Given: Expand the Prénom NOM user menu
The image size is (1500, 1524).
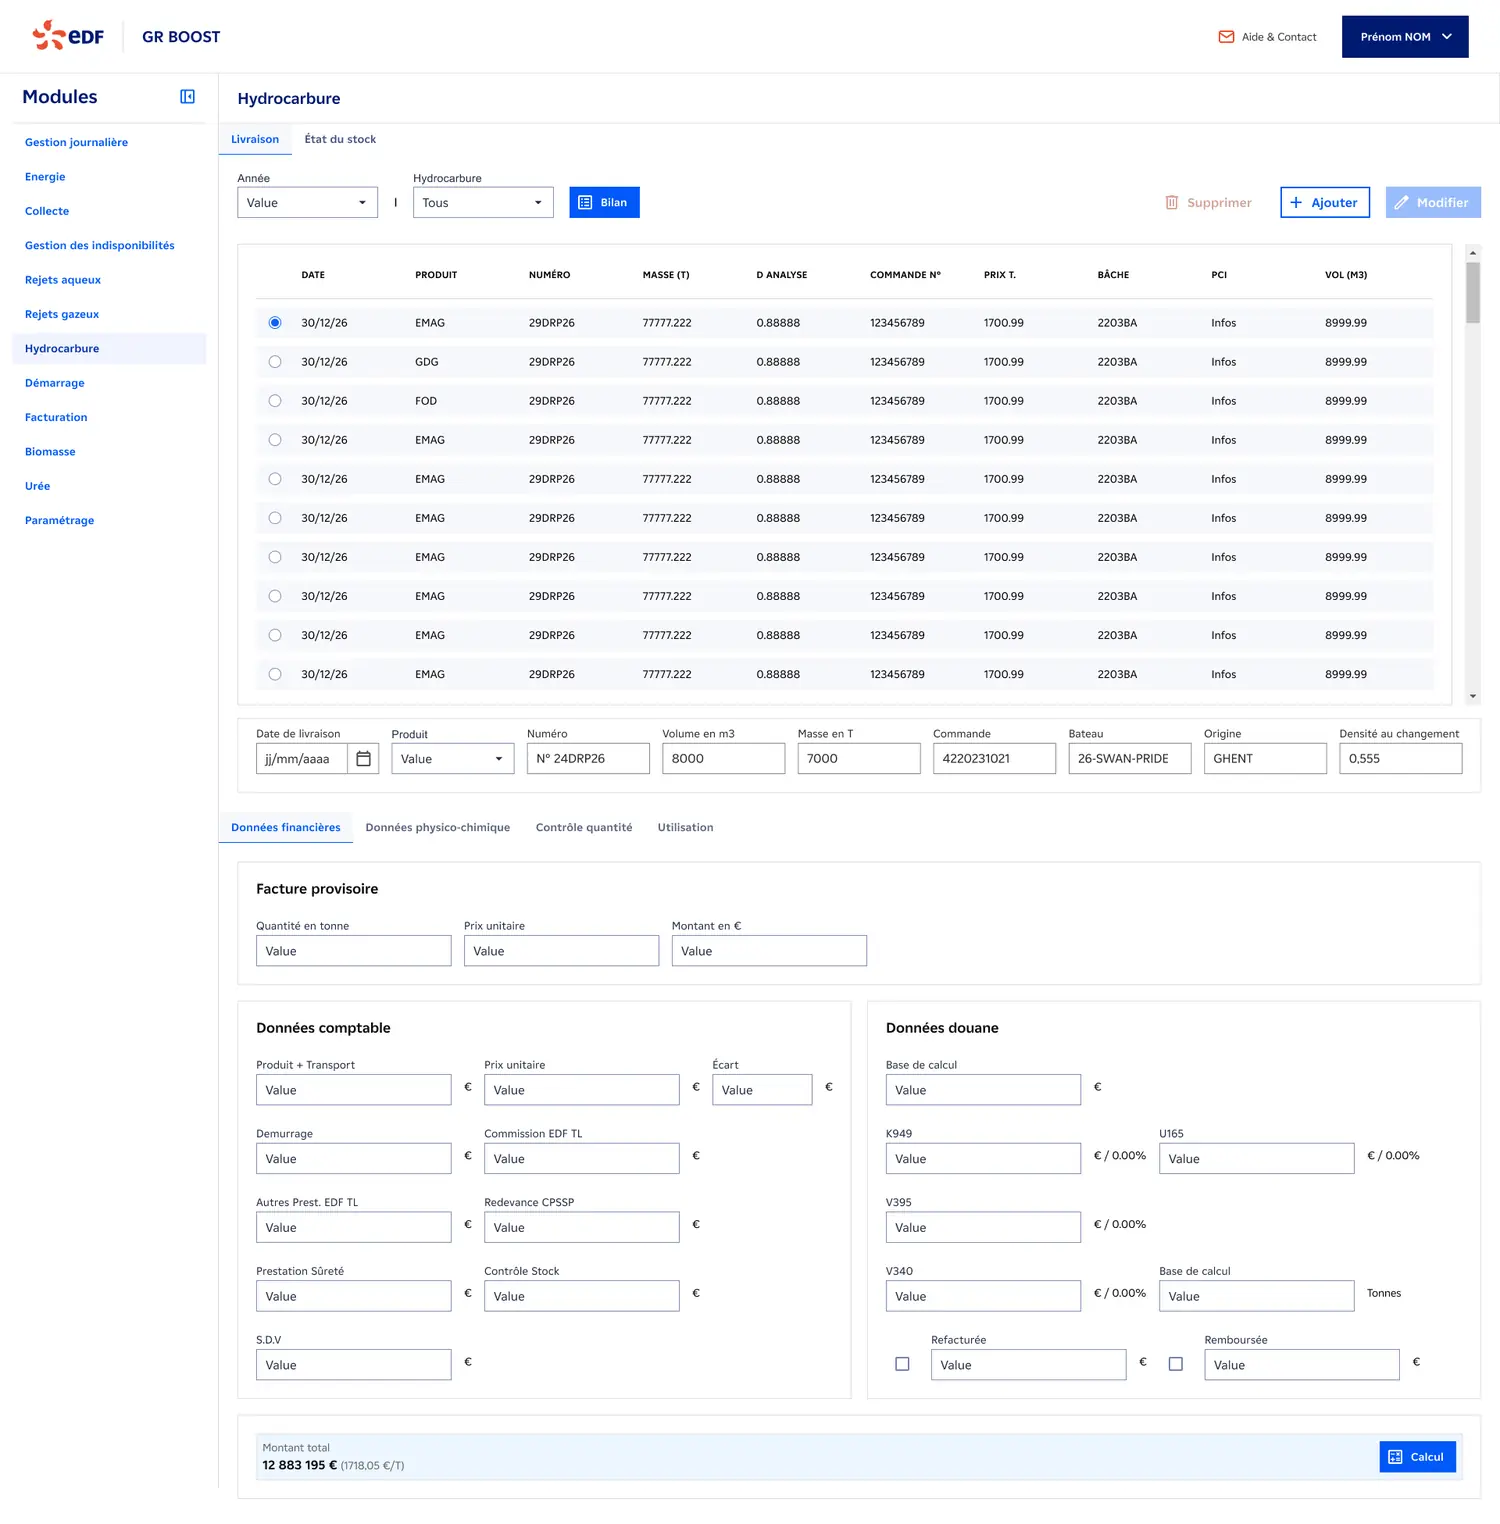Looking at the screenshot, I should (x=1405, y=37).
